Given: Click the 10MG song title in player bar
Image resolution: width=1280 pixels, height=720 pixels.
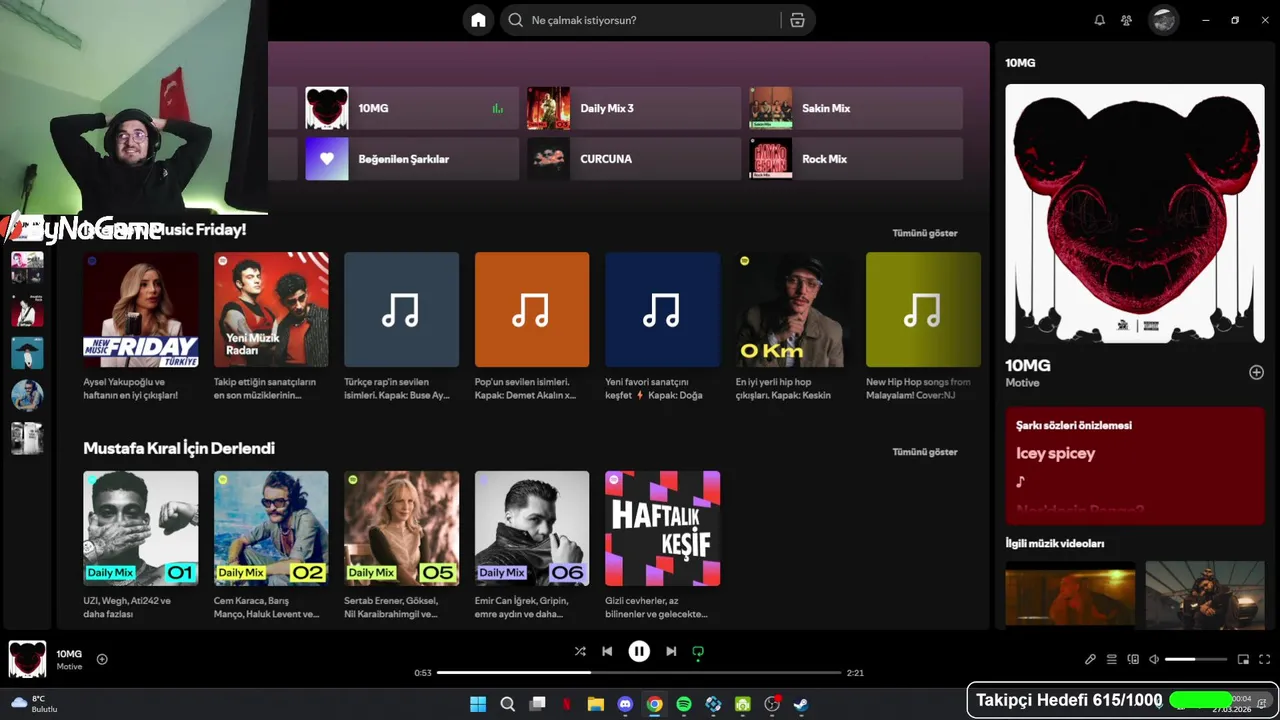Looking at the screenshot, I should [x=69, y=654].
